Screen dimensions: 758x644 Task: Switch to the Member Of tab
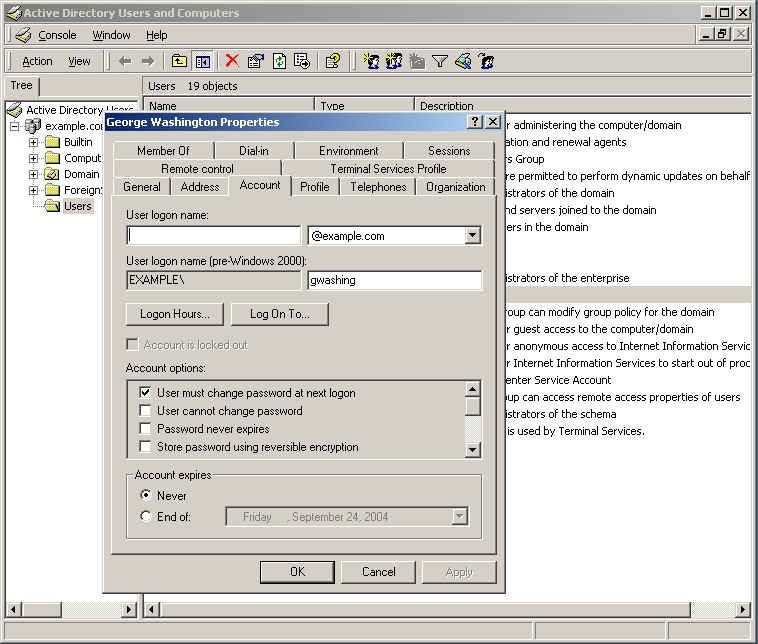click(x=163, y=151)
